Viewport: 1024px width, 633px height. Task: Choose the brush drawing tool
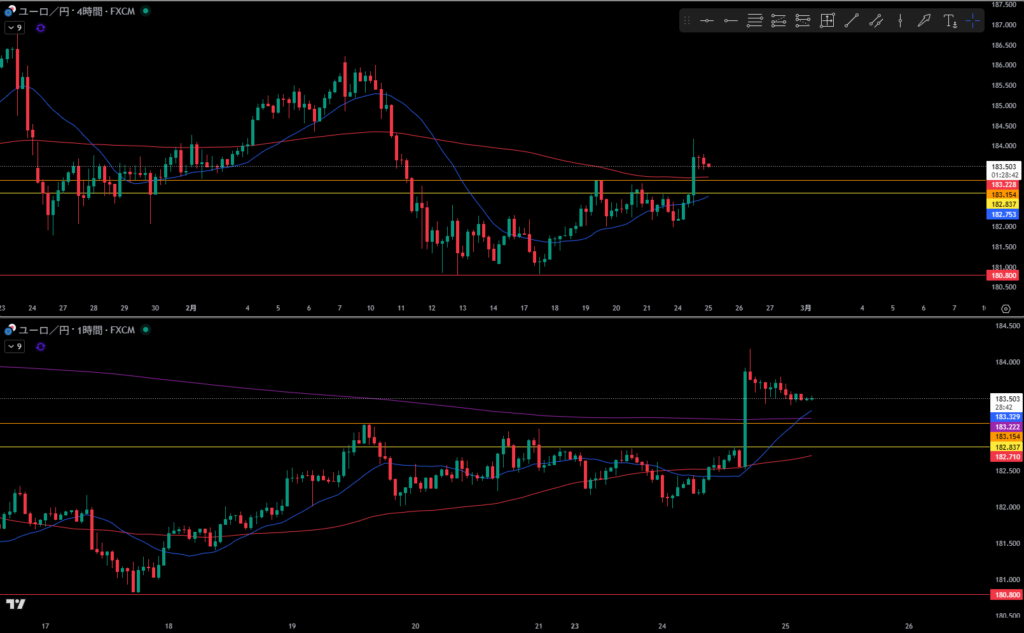pos(924,20)
